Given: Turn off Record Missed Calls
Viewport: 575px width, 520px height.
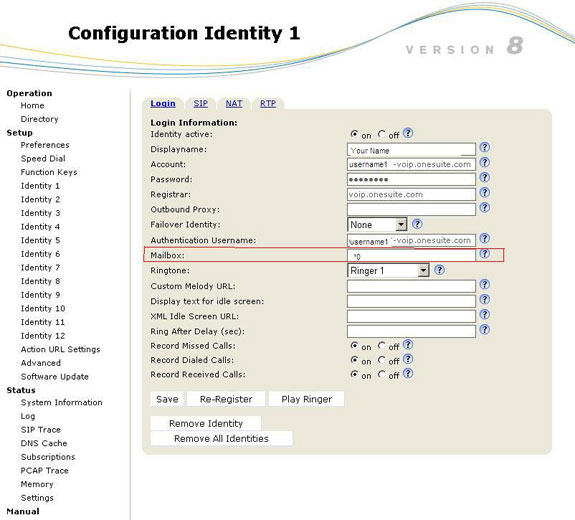Looking at the screenshot, I should (382, 346).
